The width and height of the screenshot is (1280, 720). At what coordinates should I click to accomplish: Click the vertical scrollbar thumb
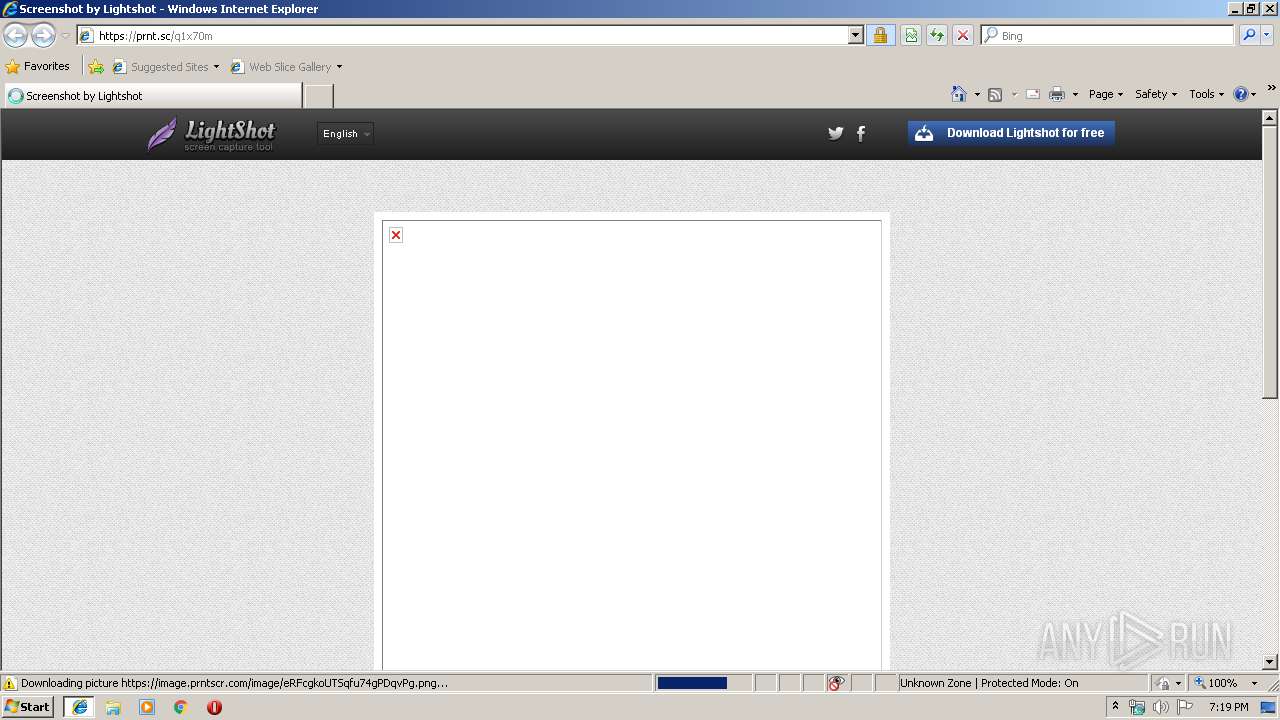pyautogui.click(x=1270, y=262)
